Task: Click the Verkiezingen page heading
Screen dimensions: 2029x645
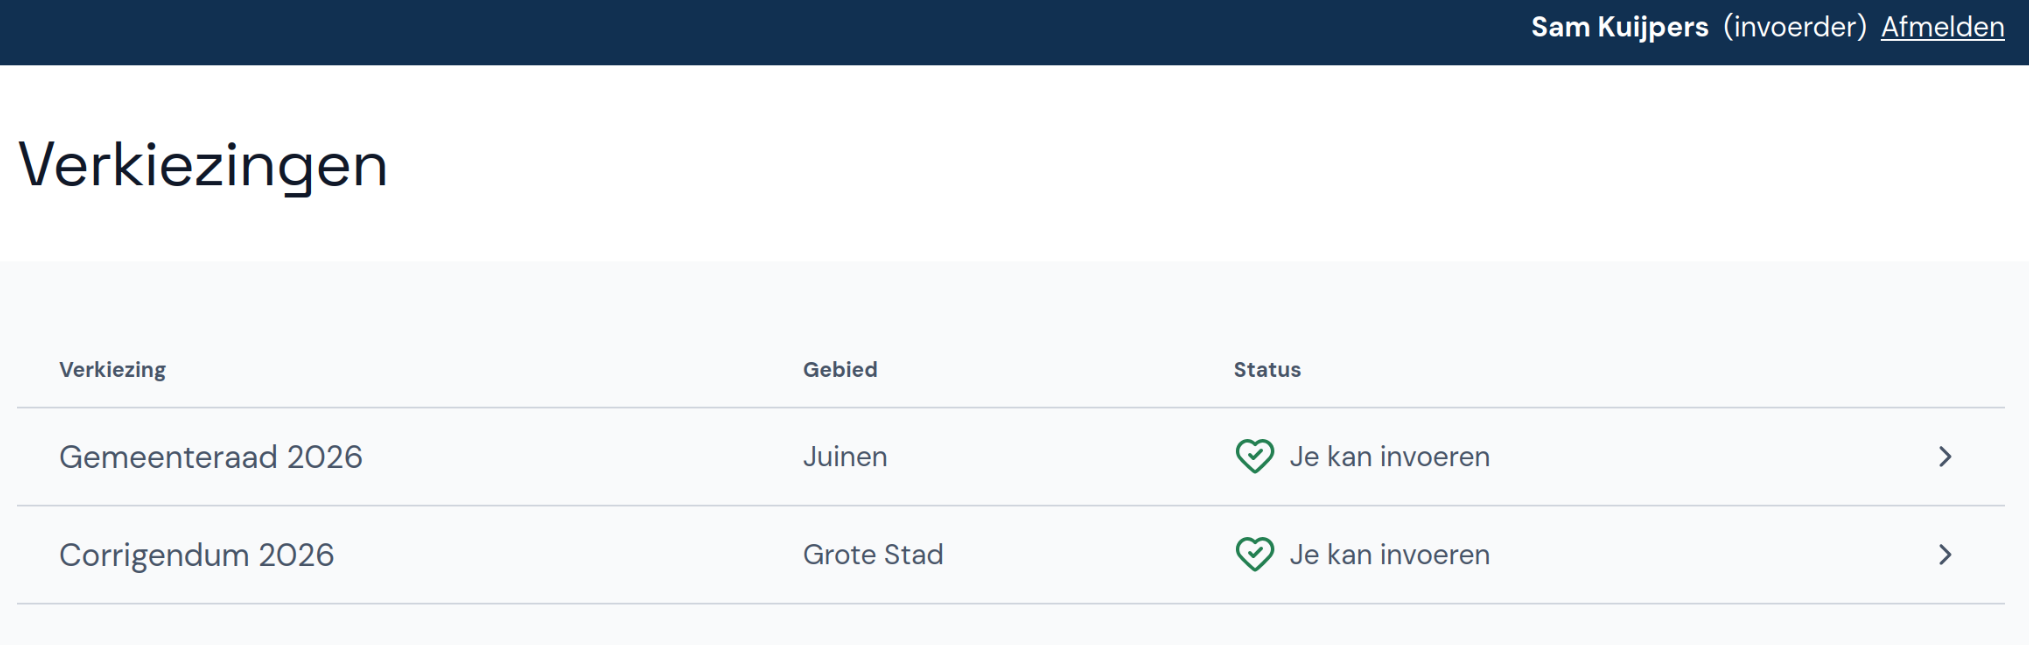Action: click(x=204, y=164)
